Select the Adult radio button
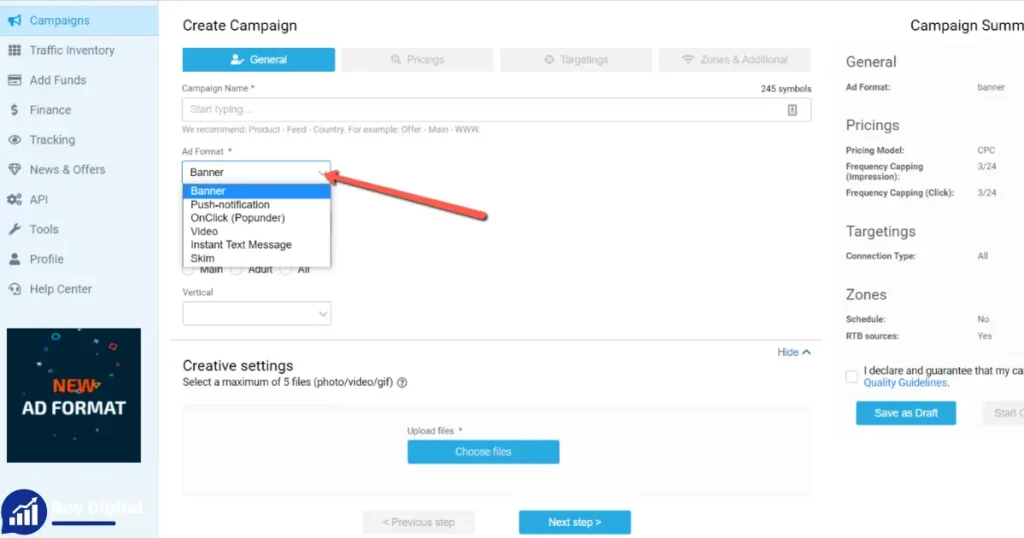Screen dimensions: 1024x538 (236, 270)
